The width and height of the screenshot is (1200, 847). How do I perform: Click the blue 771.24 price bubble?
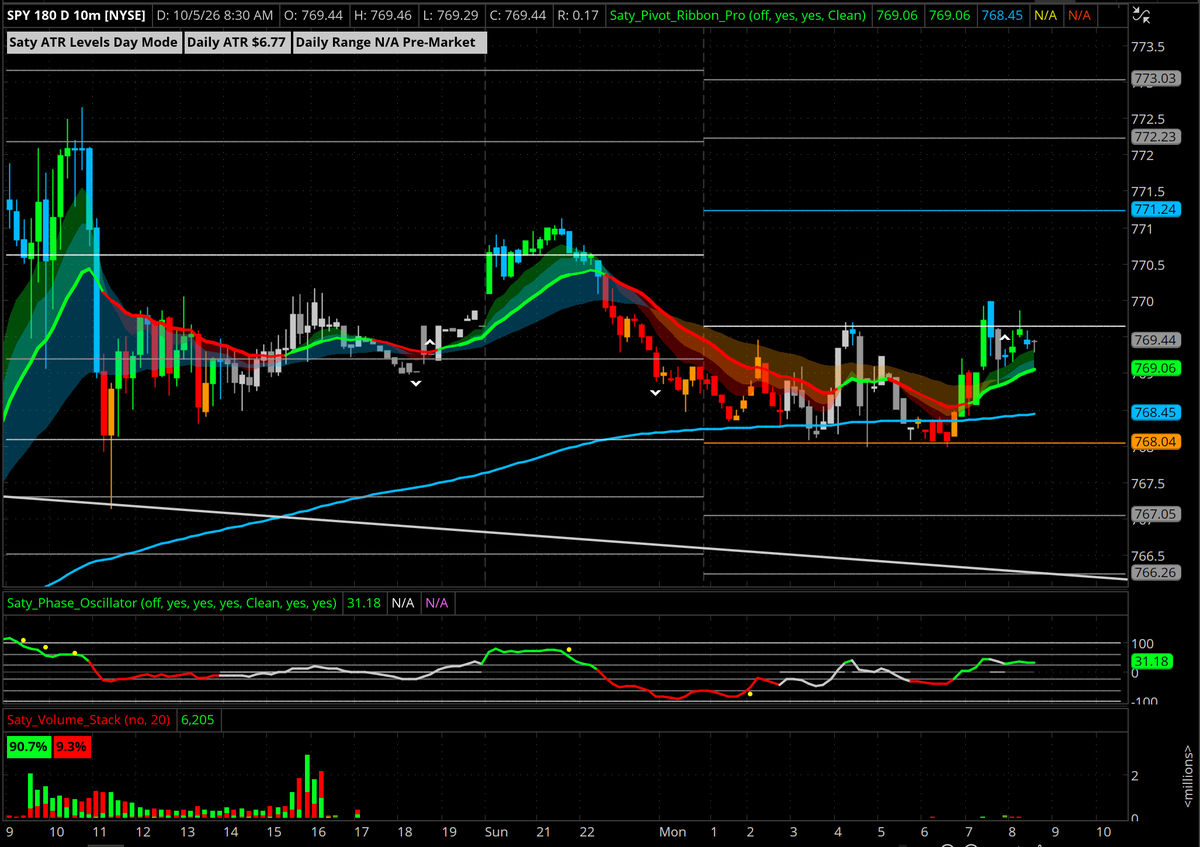click(1154, 209)
